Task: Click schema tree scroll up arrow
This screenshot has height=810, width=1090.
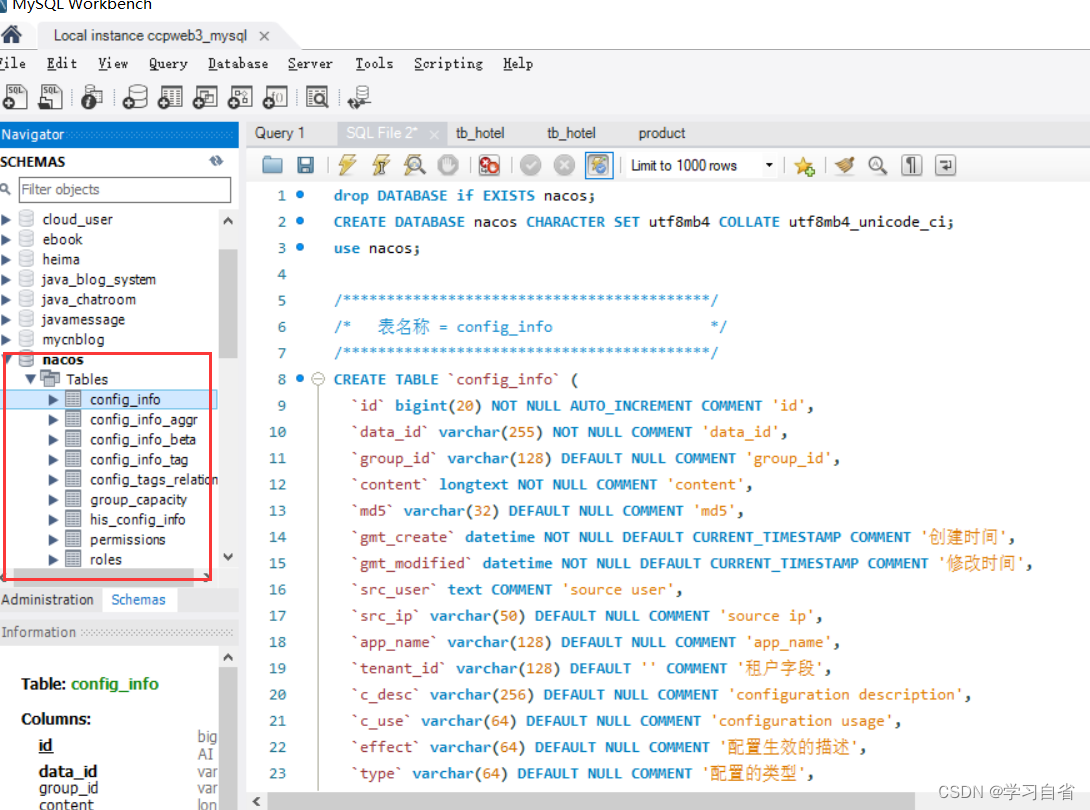Action: [228, 221]
